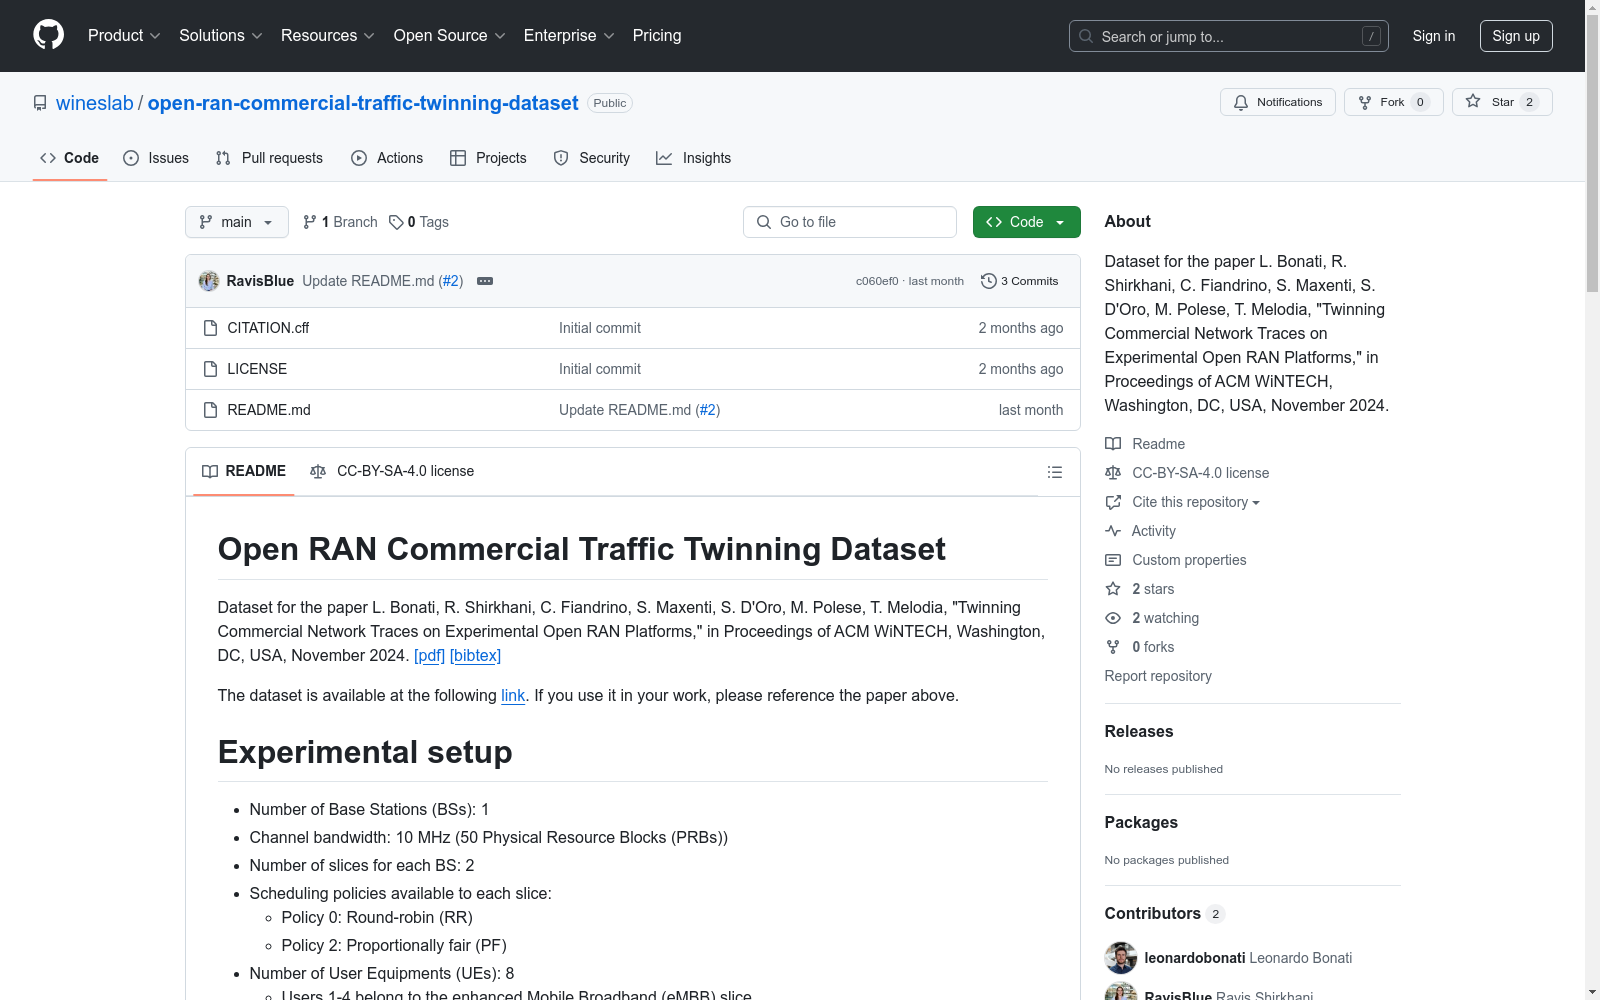The width and height of the screenshot is (1600, 1000).
Task: Fork this repository
Action: 1393,102
